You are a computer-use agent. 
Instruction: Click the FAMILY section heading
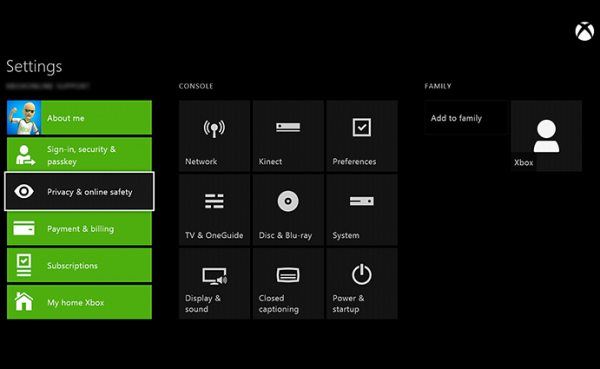point(438,86)
